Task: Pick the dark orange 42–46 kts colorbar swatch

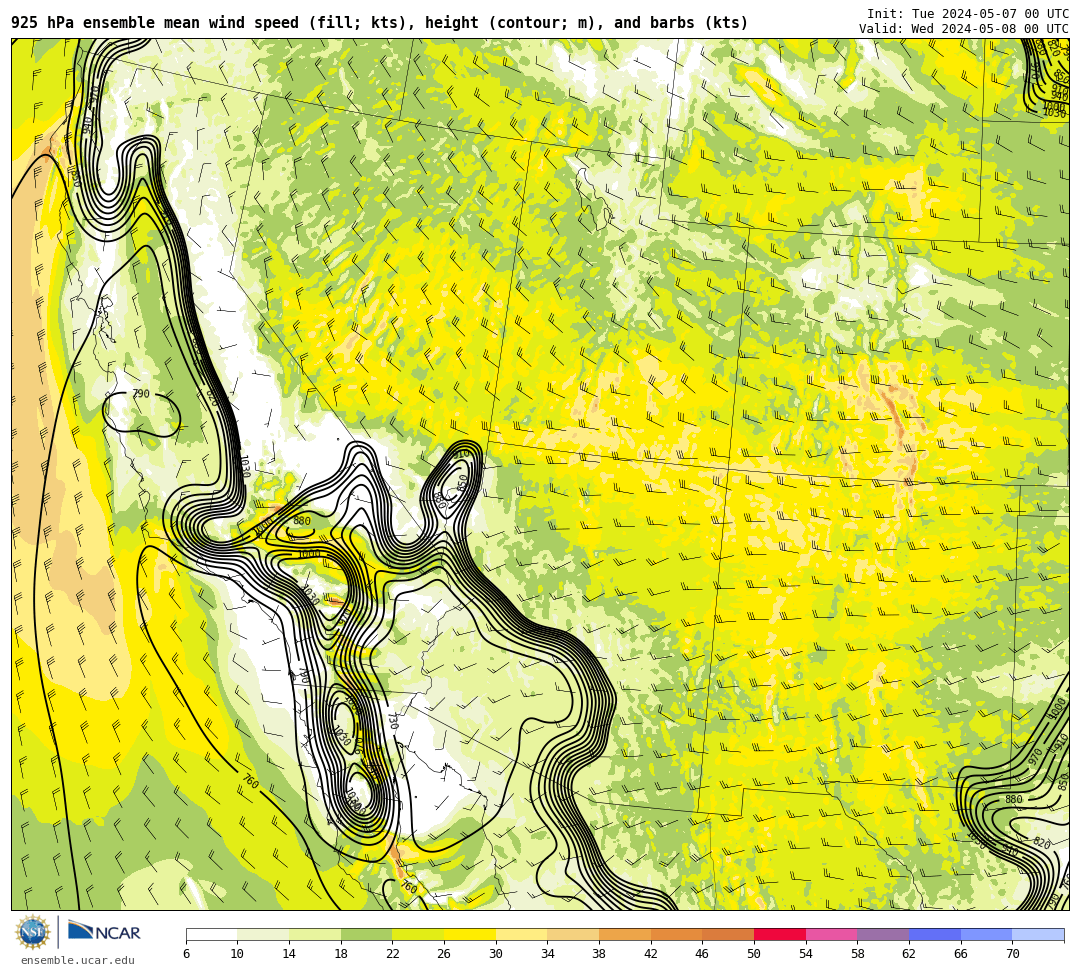Action: (676, 934)
